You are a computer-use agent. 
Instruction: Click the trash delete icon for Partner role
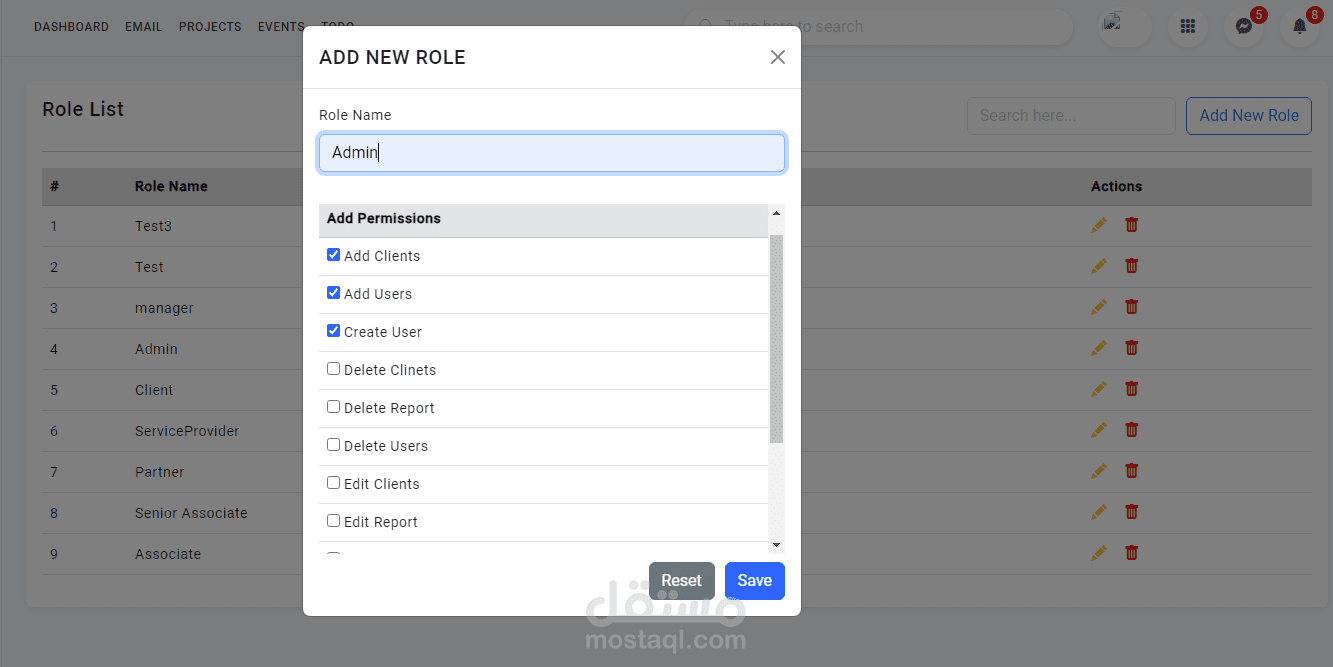click(x=1132, y=471)
